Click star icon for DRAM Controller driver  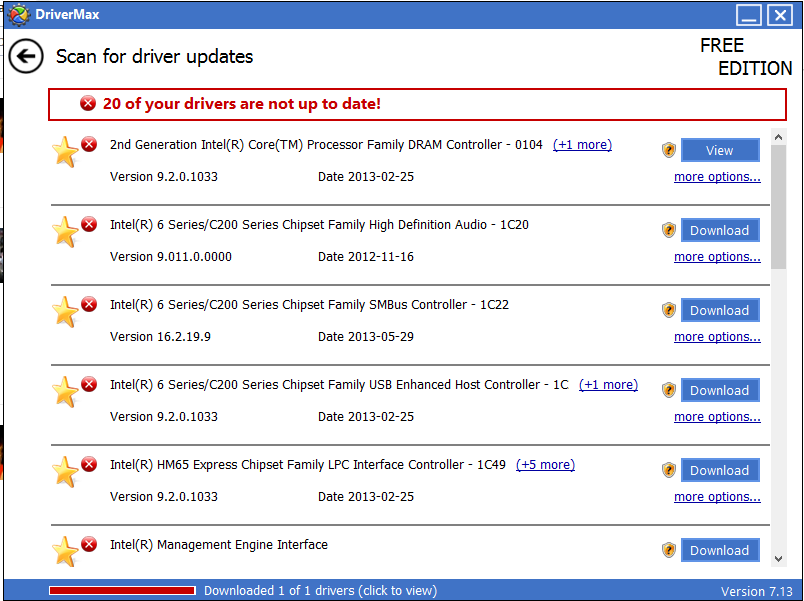(x=65, y=152)
